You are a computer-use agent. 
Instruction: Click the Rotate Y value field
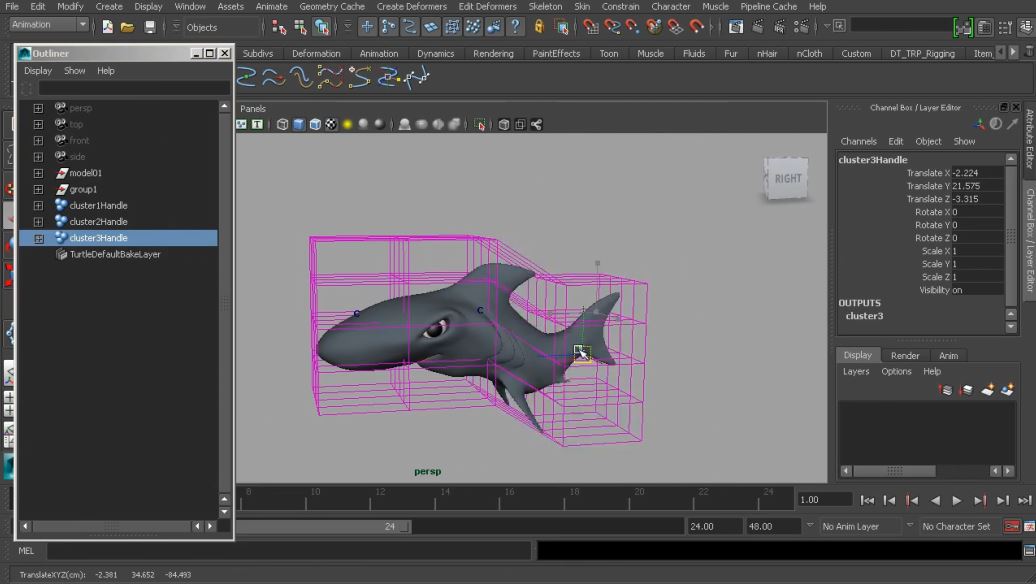[x=977, y=225]
